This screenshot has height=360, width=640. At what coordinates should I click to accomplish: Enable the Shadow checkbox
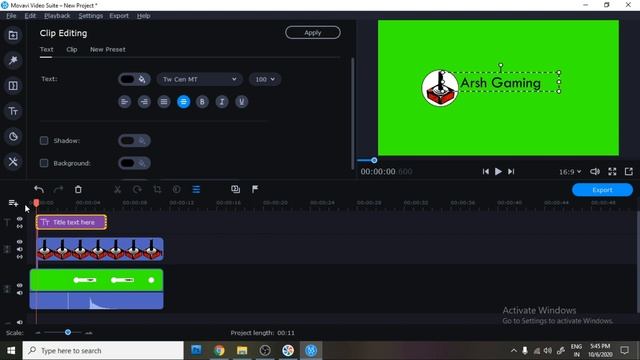coord(44,140)
